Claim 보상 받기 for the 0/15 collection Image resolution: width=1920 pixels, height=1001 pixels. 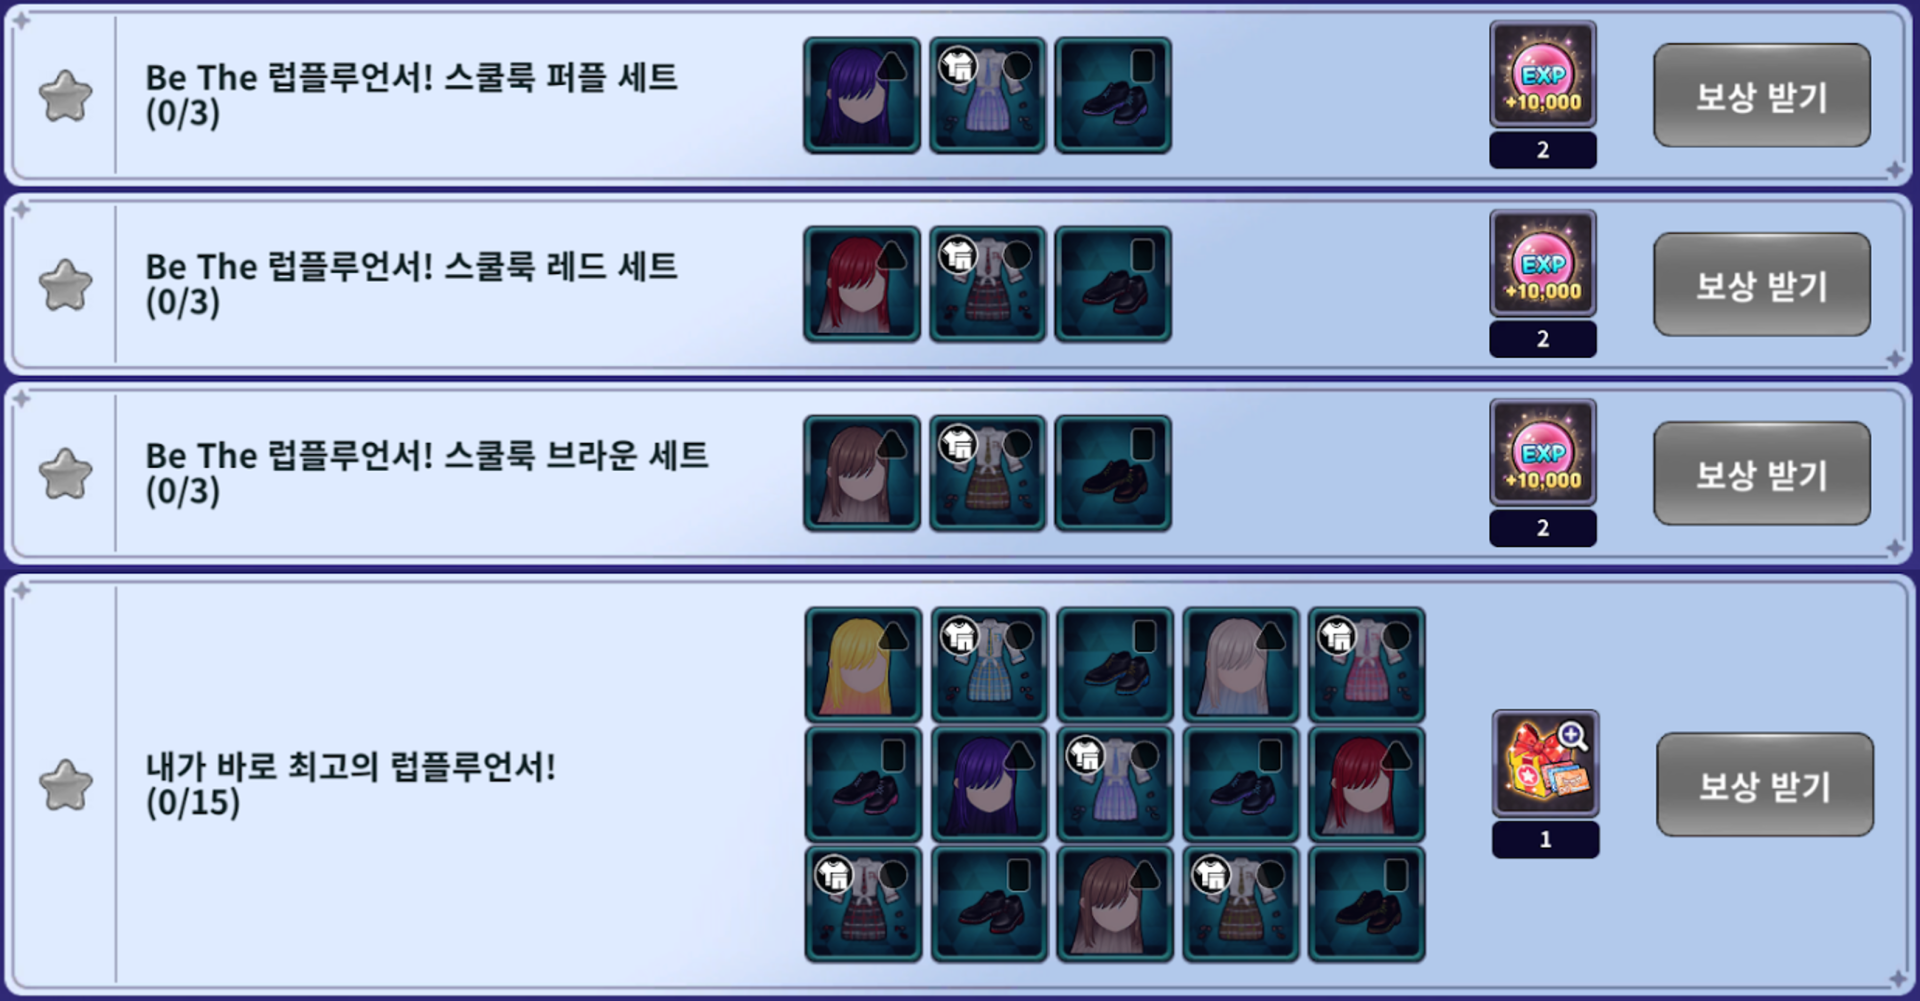pos(1765,785)
